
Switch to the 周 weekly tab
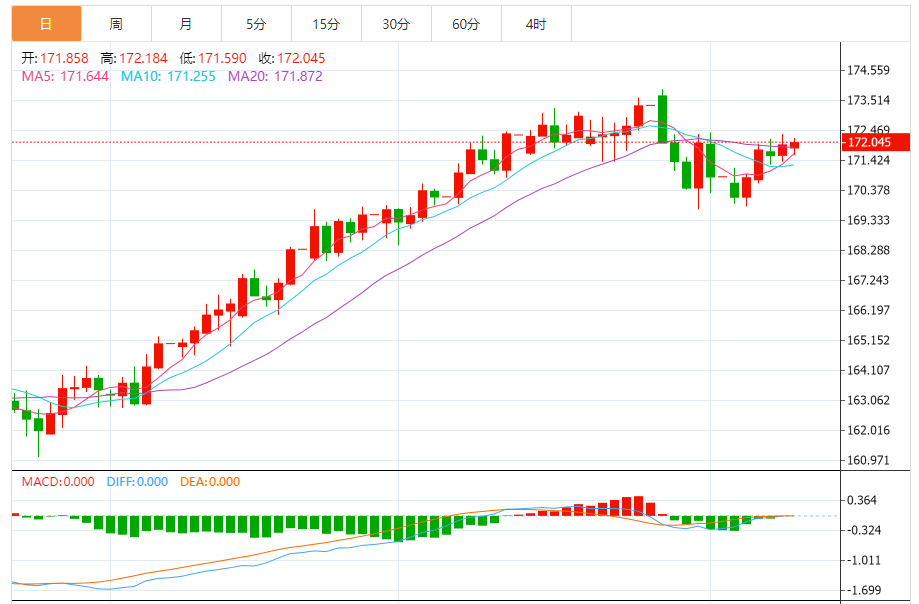tap(116, 24)
